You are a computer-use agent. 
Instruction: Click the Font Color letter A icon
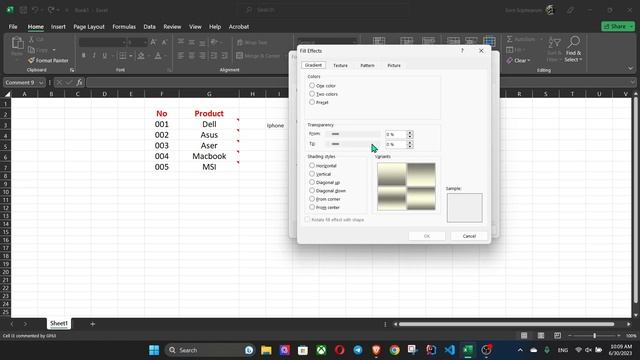pos(158,56)
